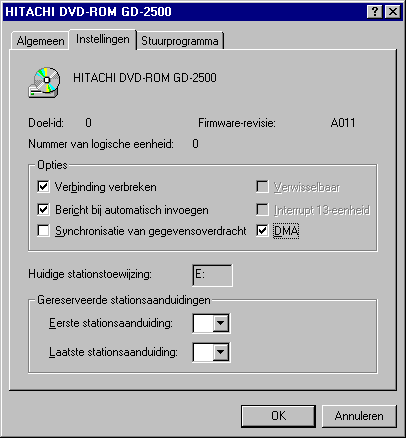The height and width of the screenshot is (438, 406).
Task: Switch to the Algemeen tab
Action: point(40,41)
